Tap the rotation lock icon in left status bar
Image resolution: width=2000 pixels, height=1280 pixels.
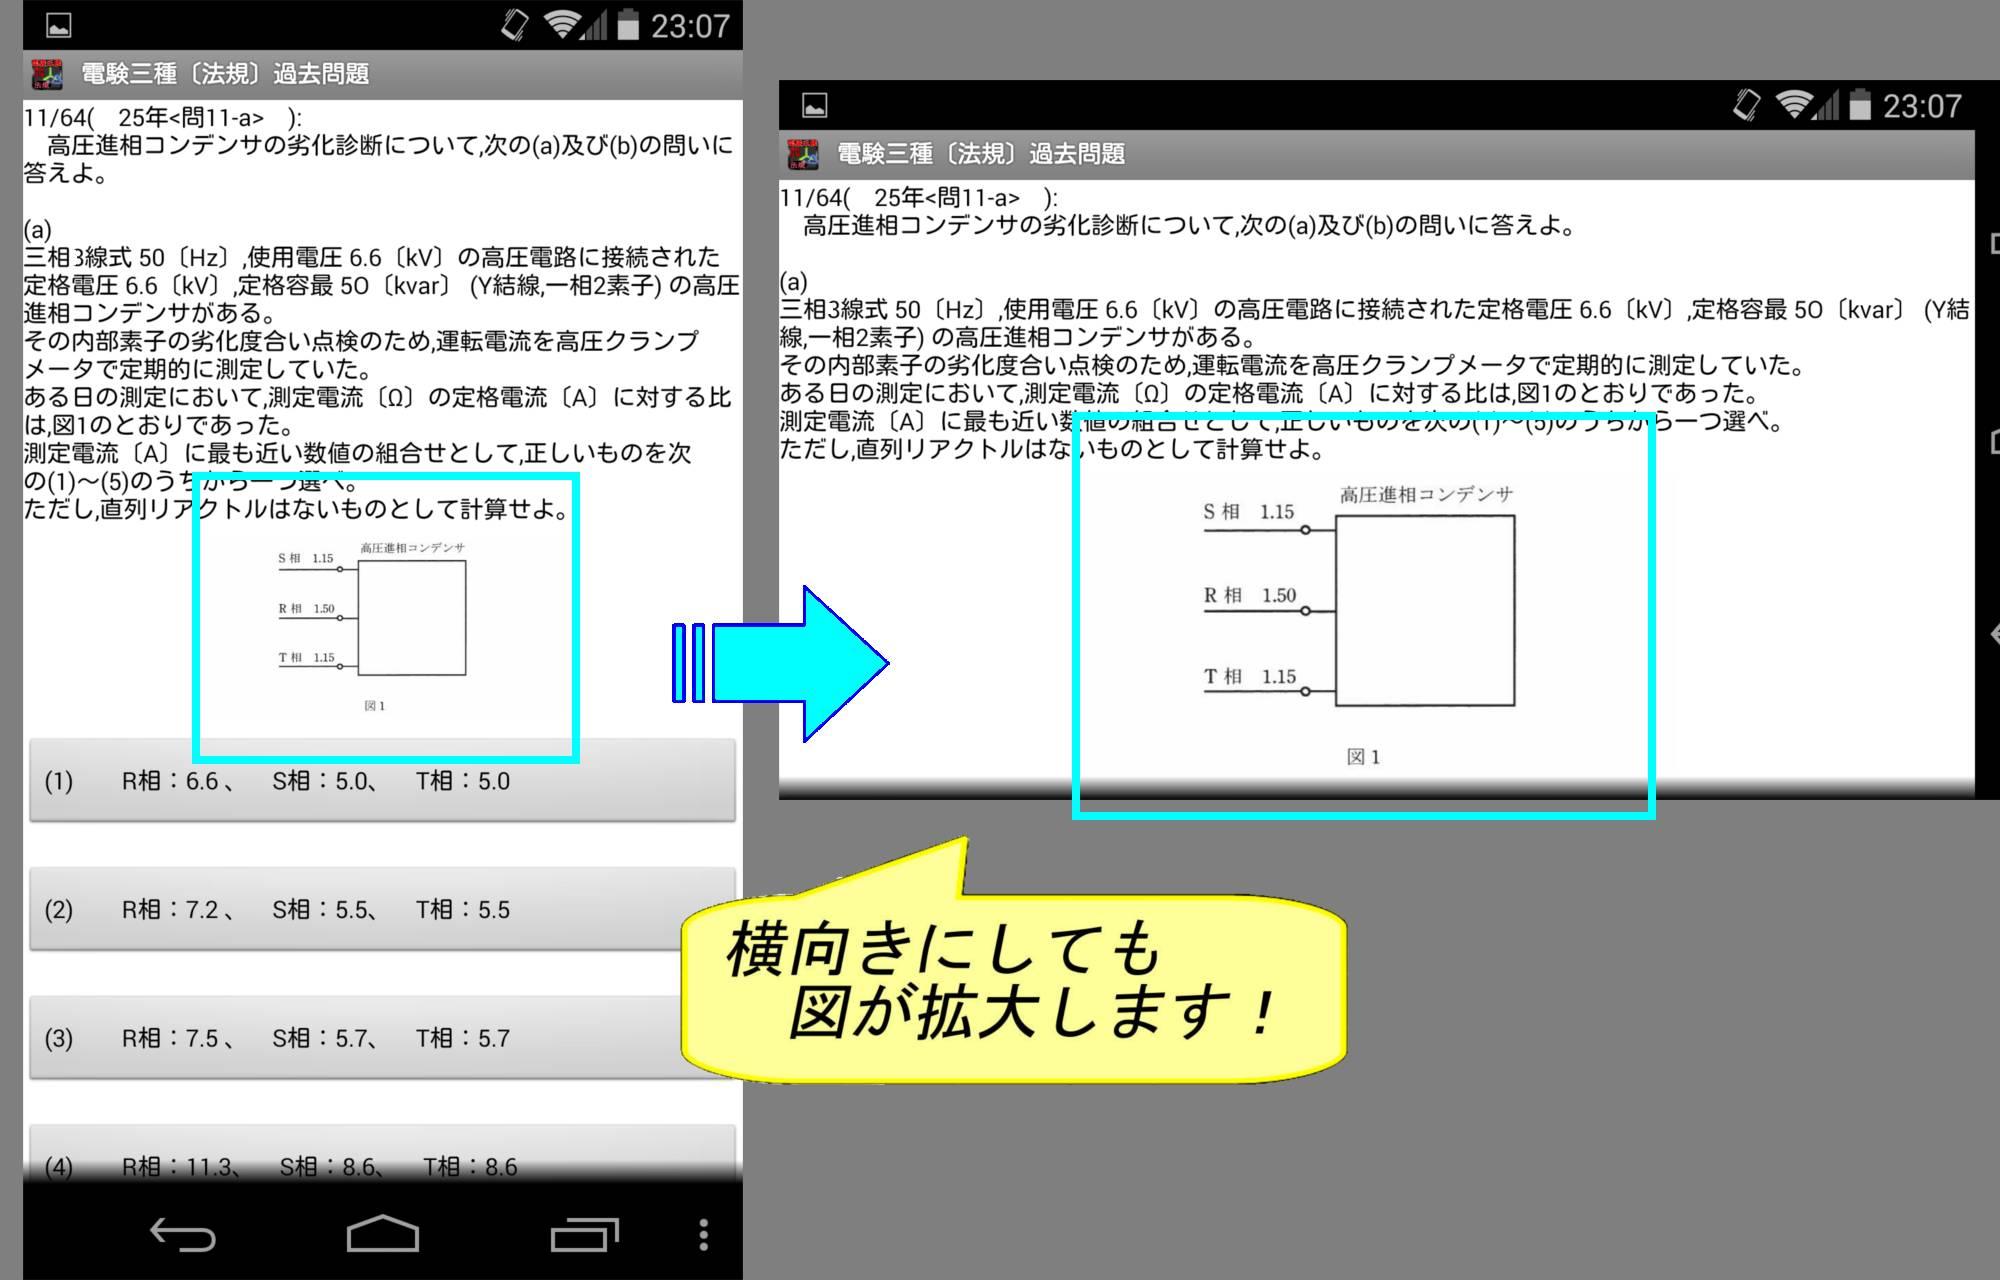[514, 25]
